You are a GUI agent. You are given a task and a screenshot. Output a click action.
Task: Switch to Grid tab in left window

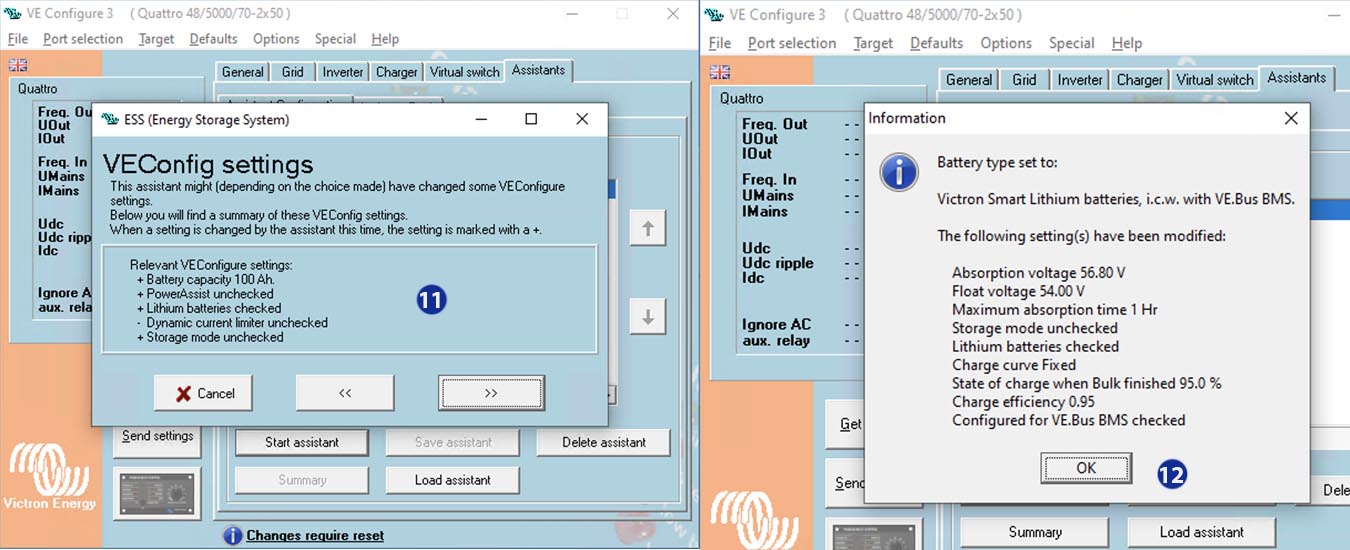point(292,72)
